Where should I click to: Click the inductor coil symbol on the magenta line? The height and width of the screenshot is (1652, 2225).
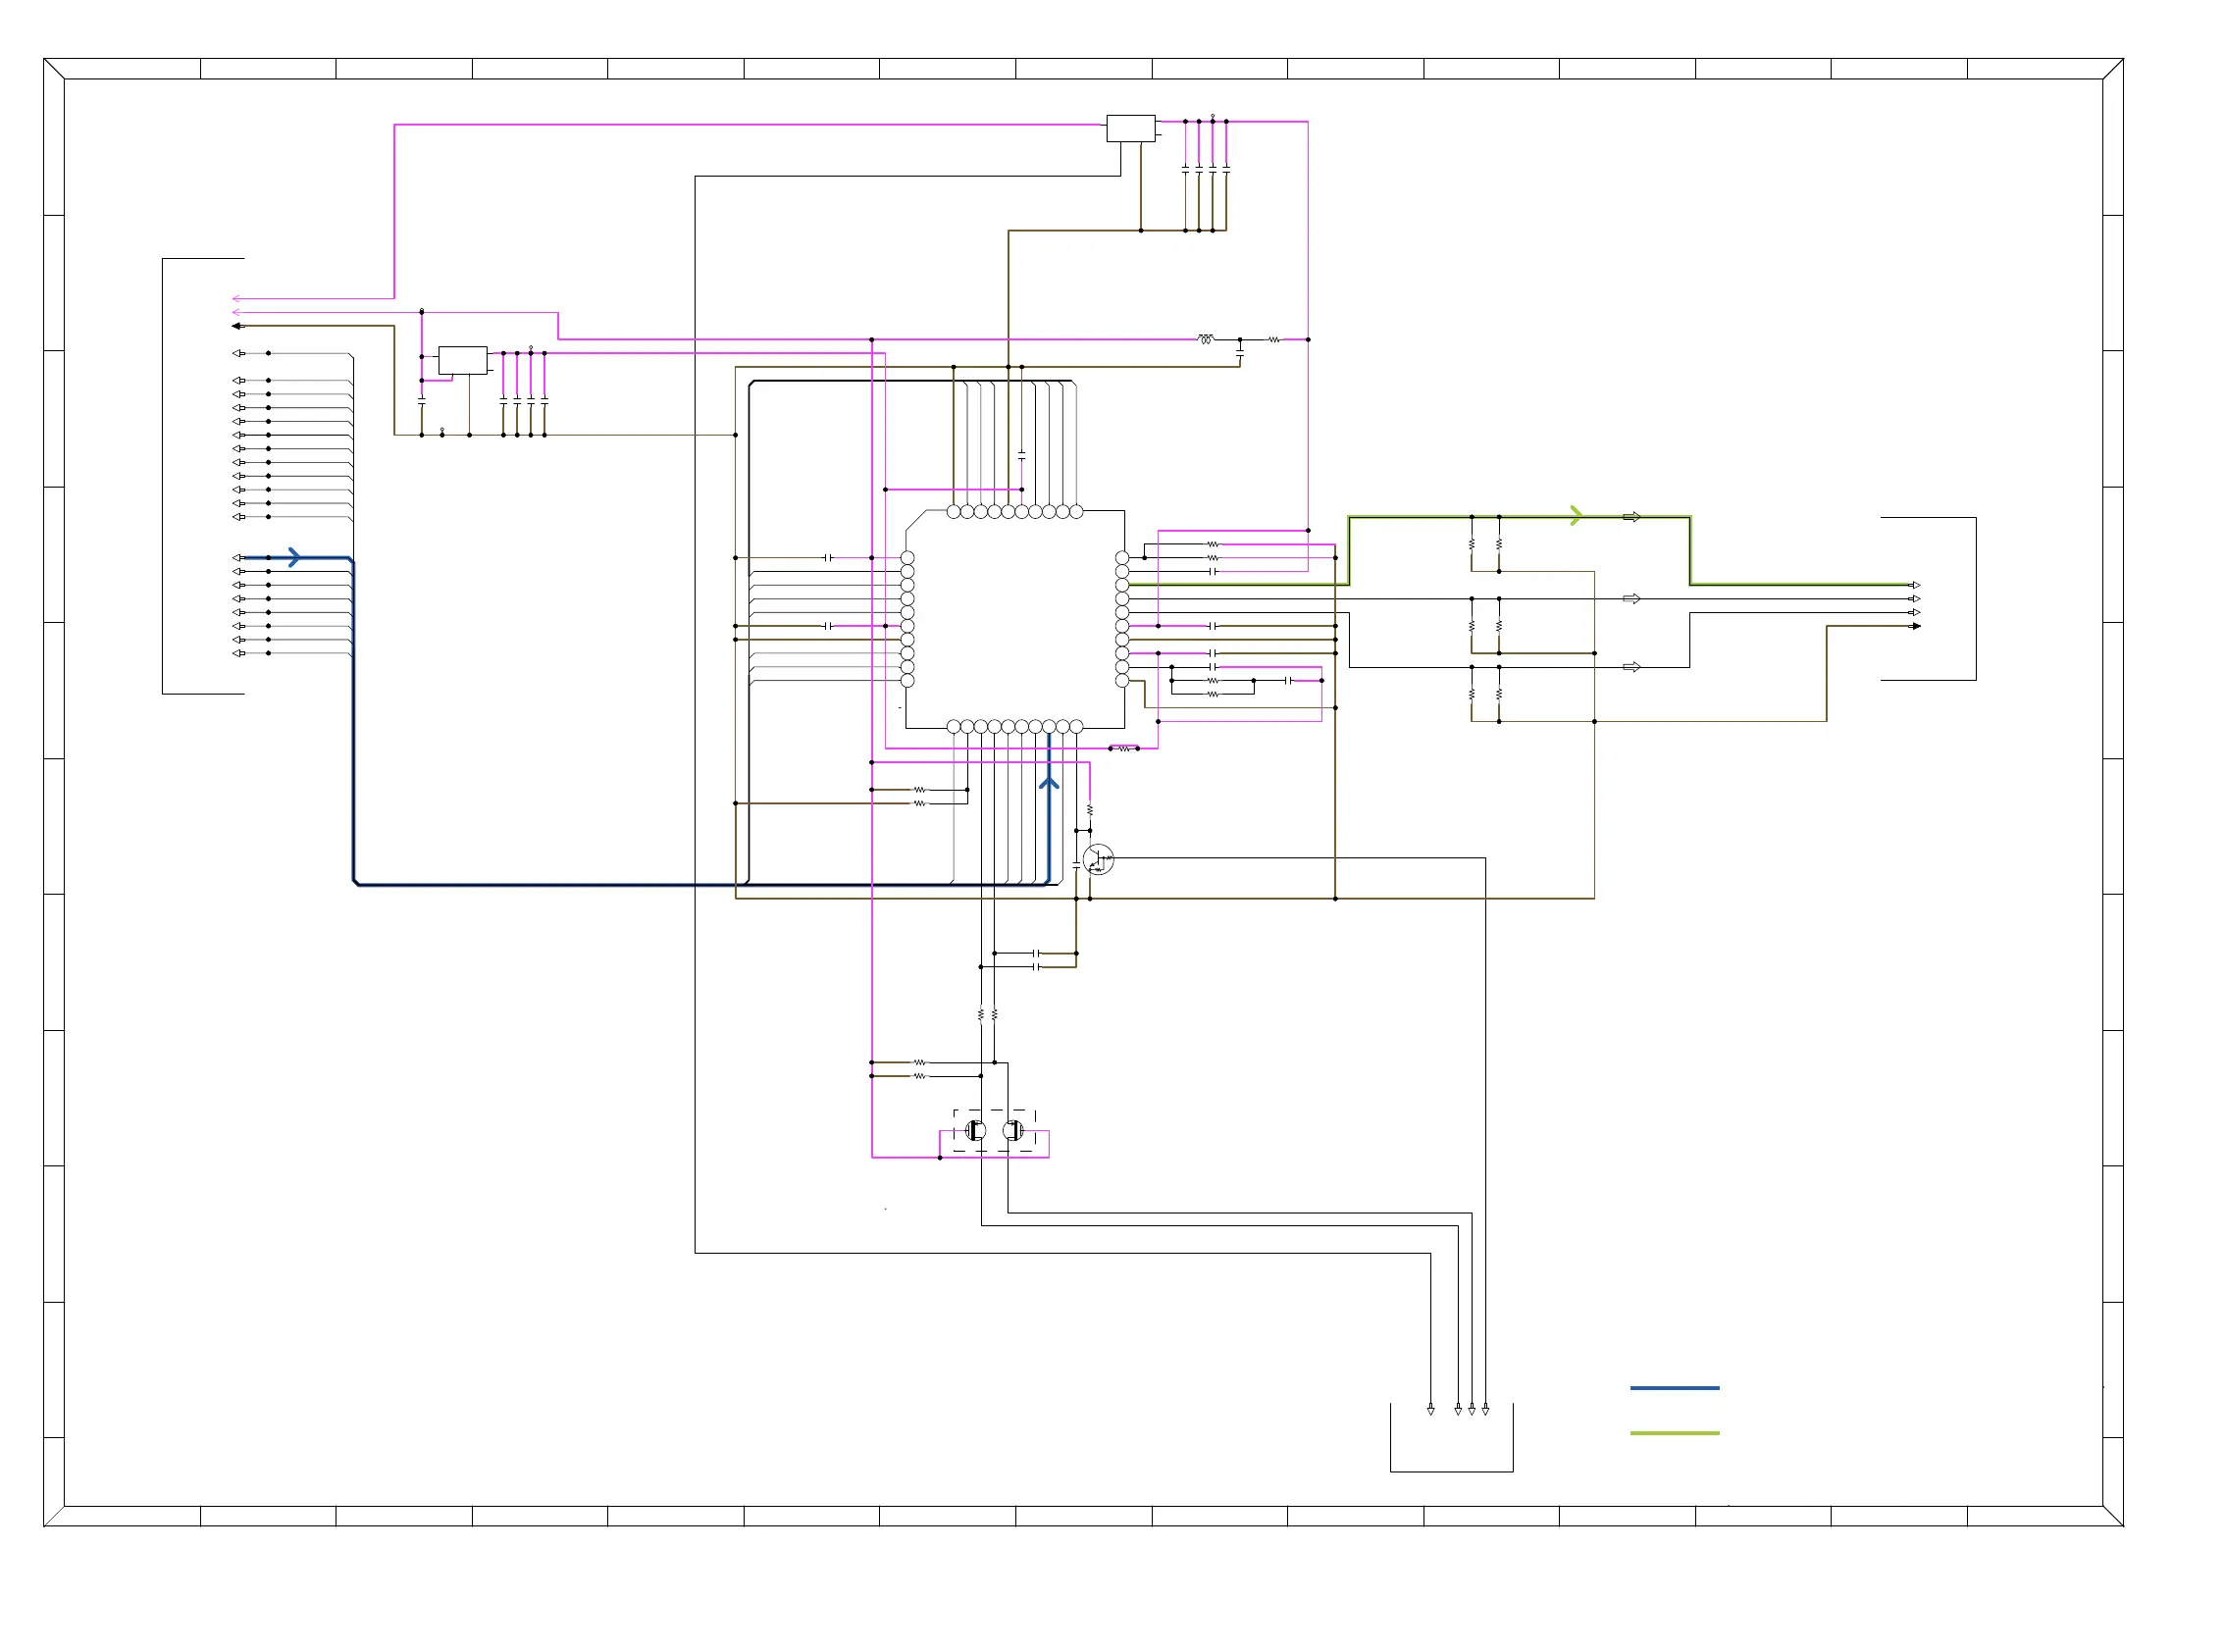pyautogui.click(x=1205, y=339)
